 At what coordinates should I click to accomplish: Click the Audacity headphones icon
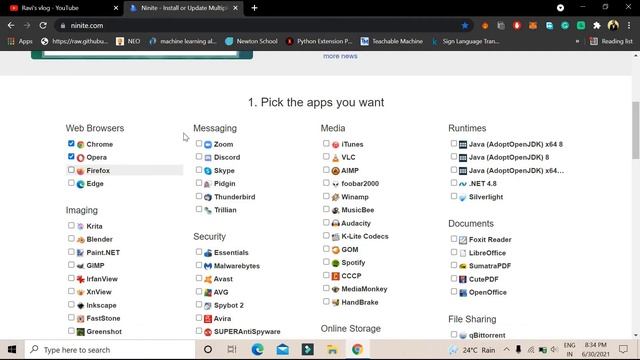(x=336, y=223)
